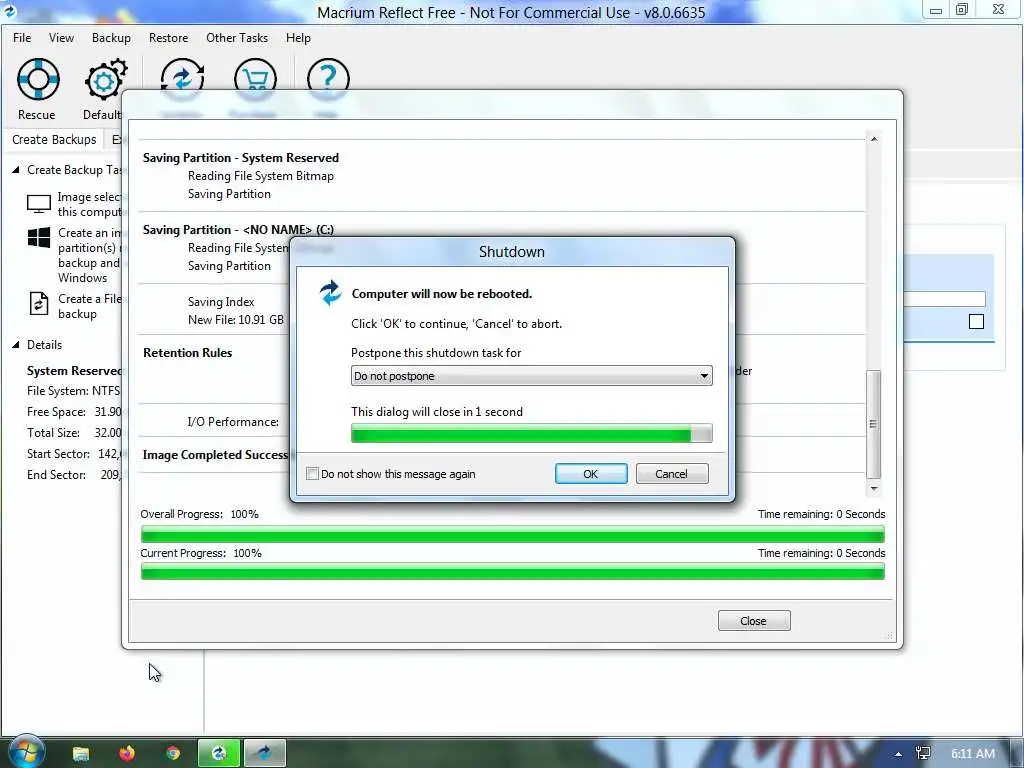Click the File and Folder backup icon
1024x768 pixels.
(x=39, y=304)
